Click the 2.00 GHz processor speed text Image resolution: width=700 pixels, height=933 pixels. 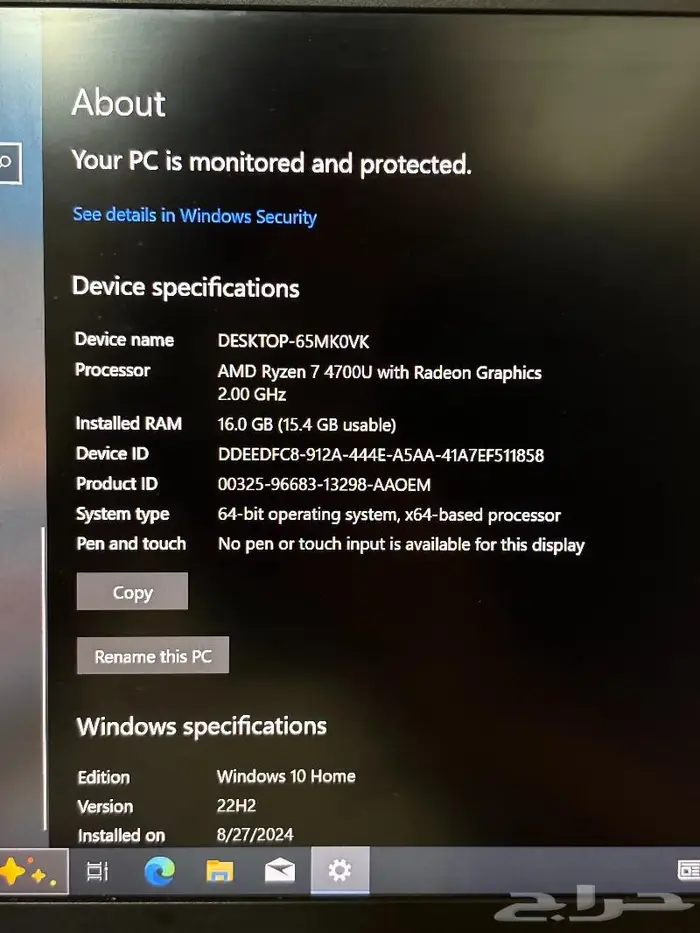click(x=252, y=394)
